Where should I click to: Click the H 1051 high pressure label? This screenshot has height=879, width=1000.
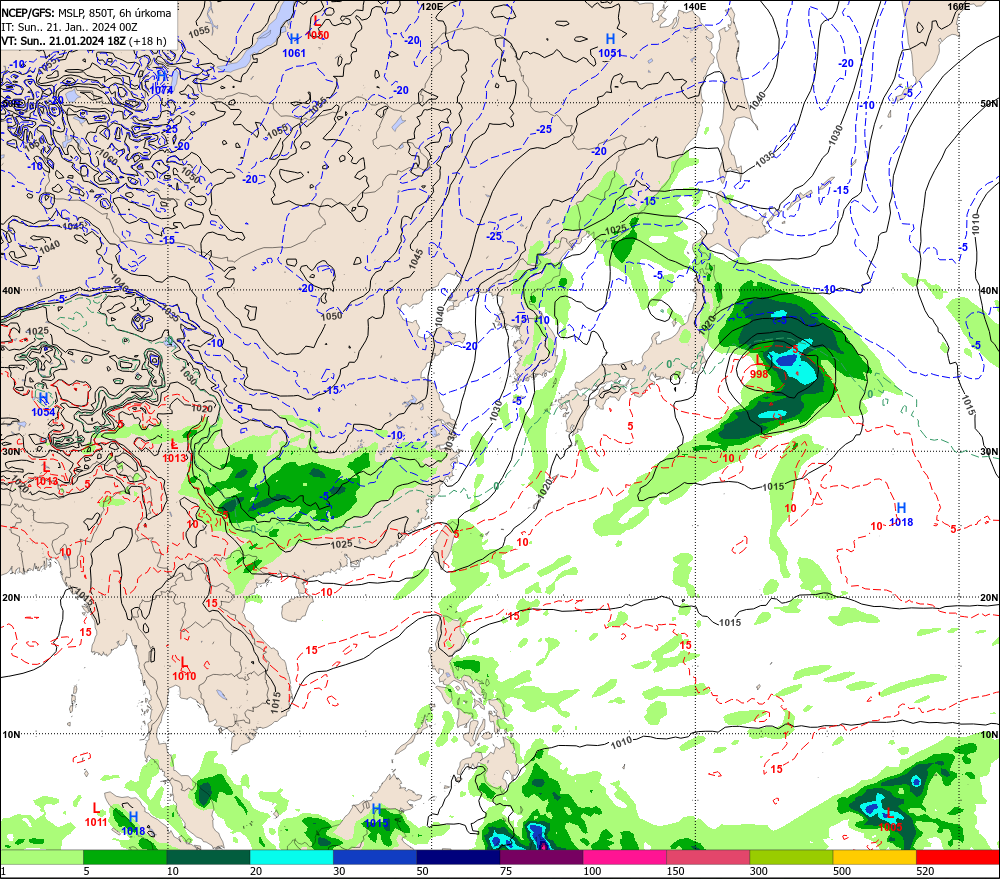coord(610,46)
